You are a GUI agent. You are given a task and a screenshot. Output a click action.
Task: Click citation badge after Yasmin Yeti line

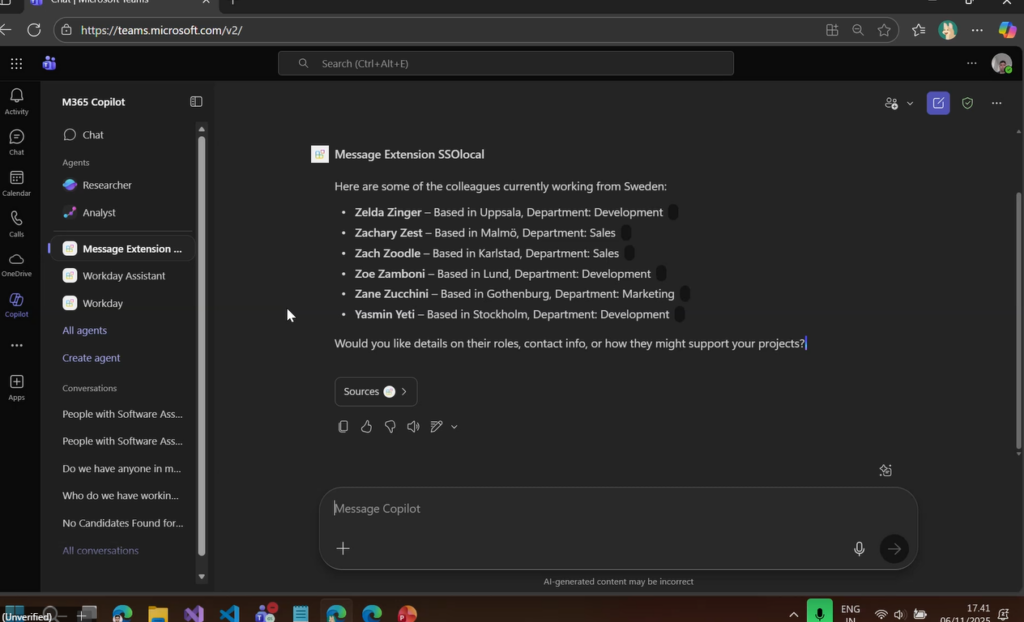pos(679,314)
